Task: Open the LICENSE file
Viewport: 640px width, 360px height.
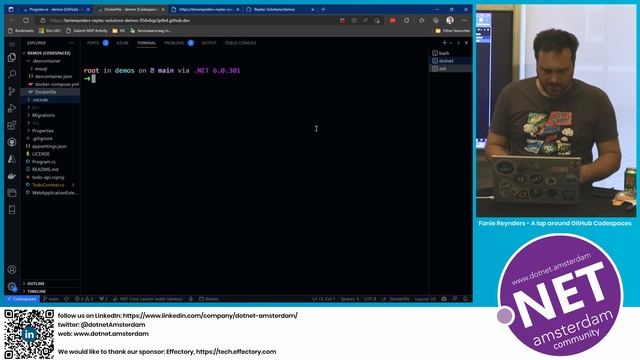Action: point(40,154)
